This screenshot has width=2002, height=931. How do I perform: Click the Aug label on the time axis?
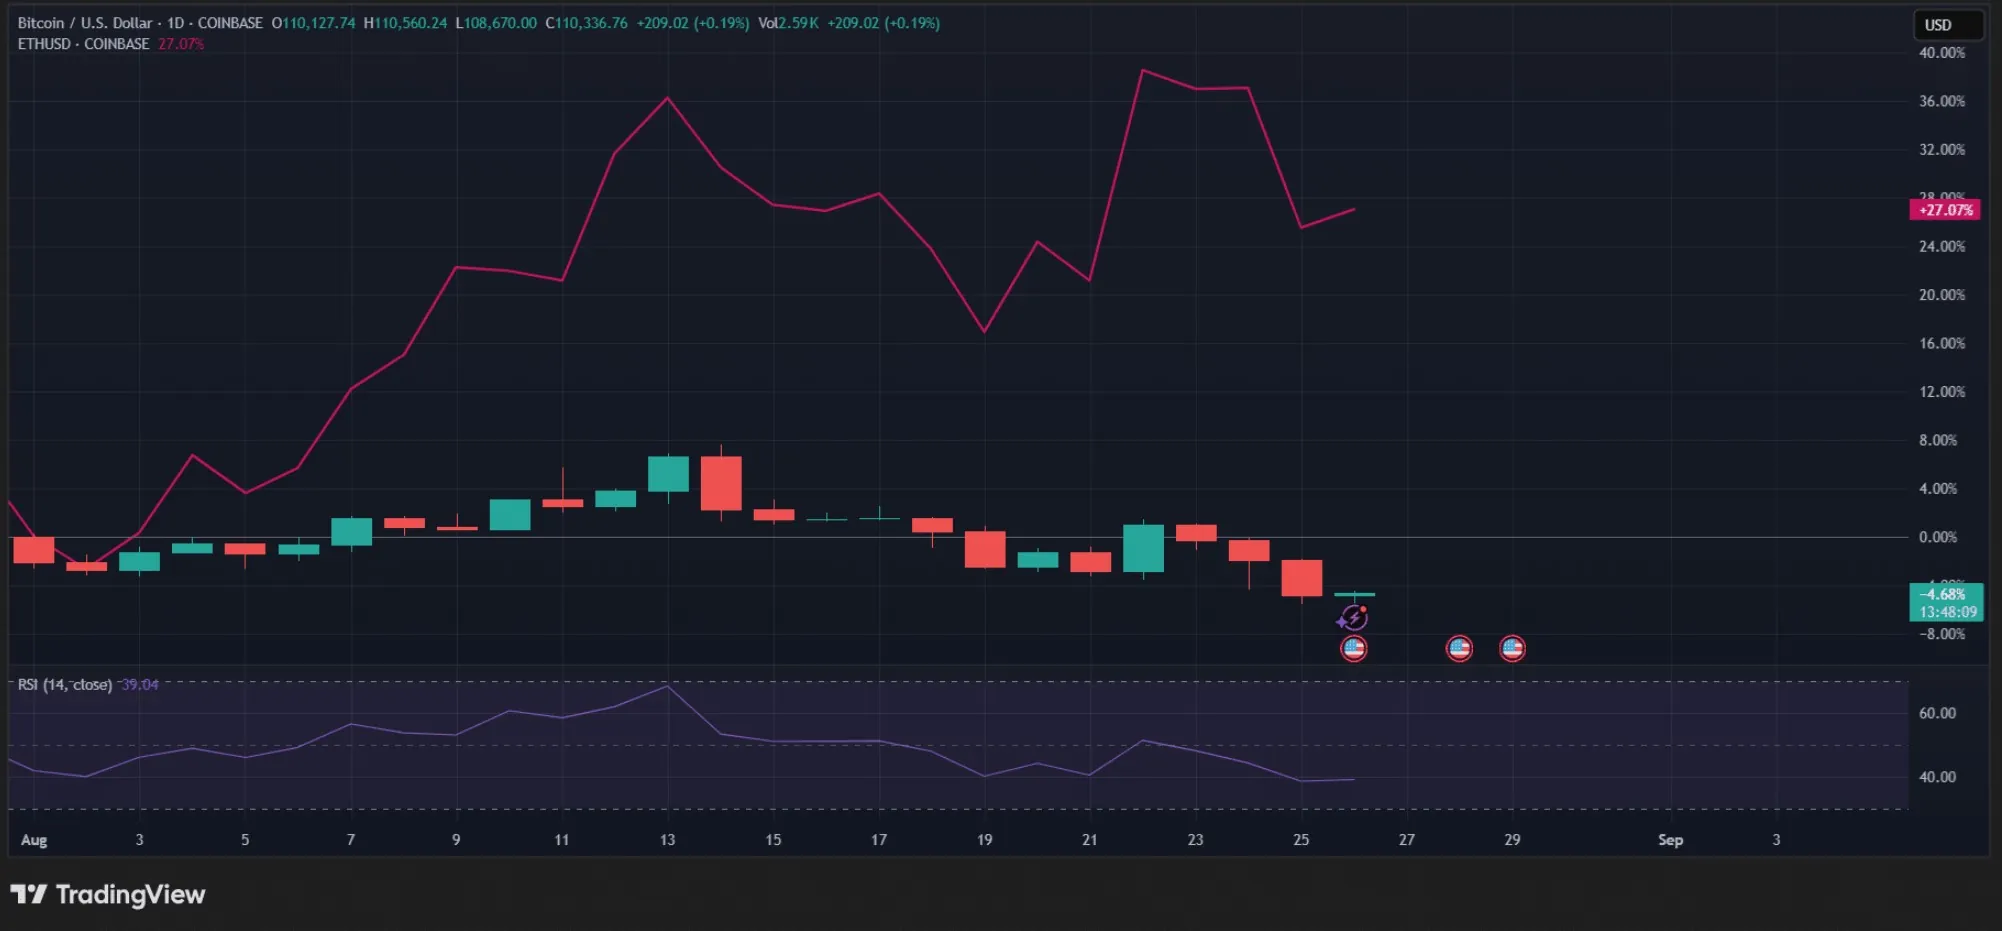(34, 840)
